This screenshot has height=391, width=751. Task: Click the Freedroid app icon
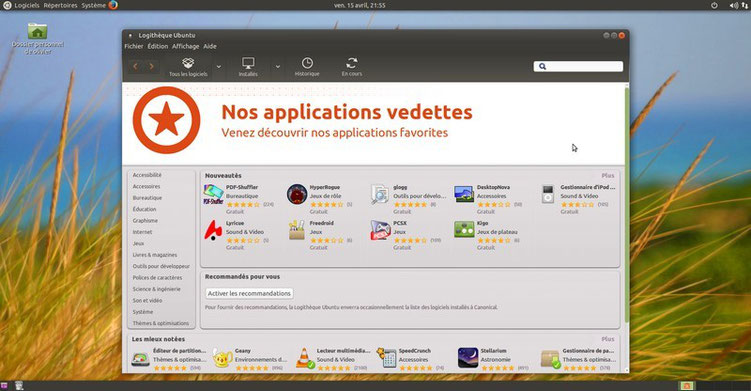(x=296, y=230)
